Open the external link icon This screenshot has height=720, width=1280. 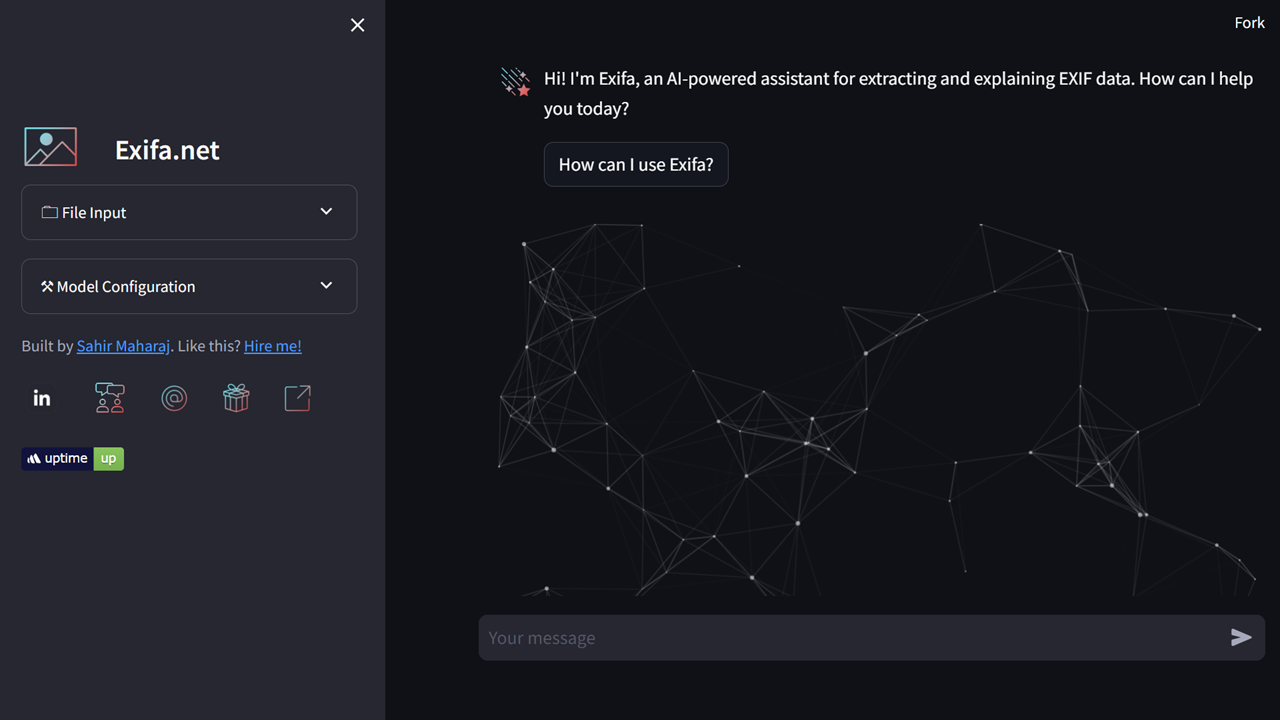tap(297, 397)
